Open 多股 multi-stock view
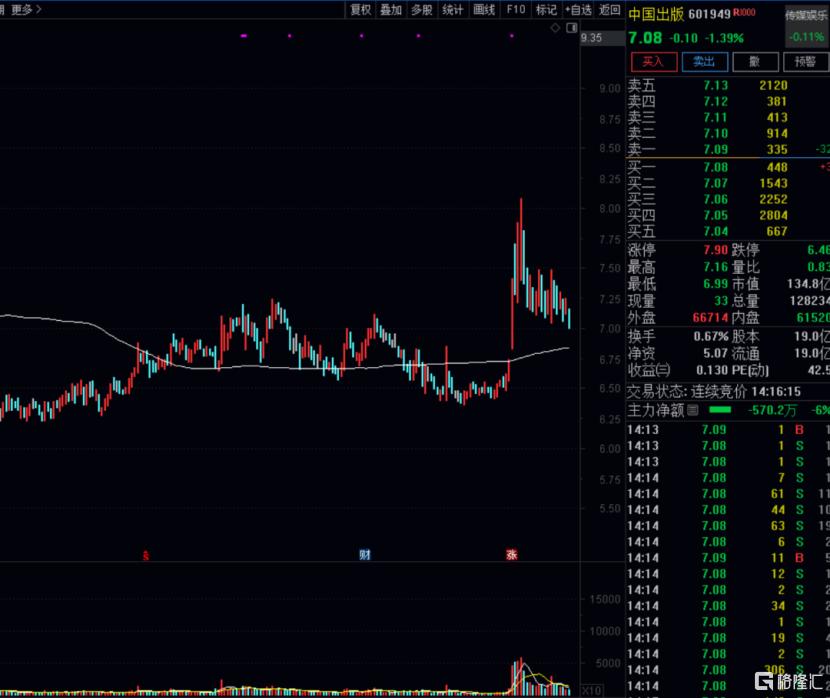Viewport: 830px width, 698px height. click(x=421, y=10)
